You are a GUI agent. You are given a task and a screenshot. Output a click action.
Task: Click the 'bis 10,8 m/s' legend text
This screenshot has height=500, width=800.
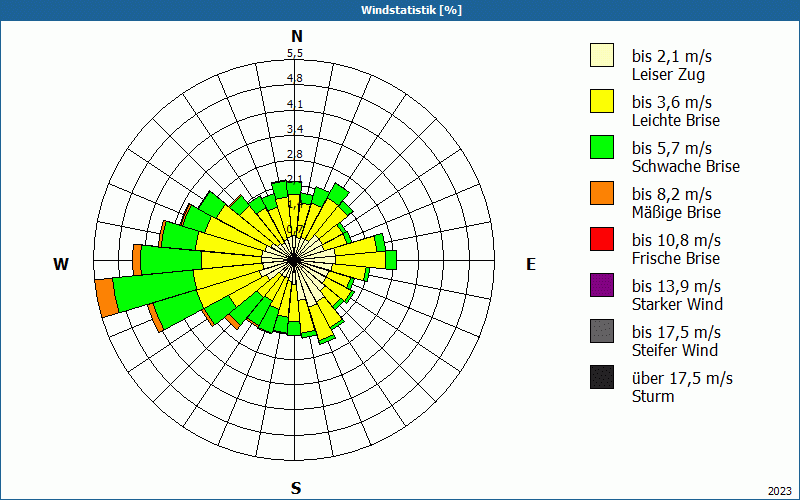tap(676, 240)
